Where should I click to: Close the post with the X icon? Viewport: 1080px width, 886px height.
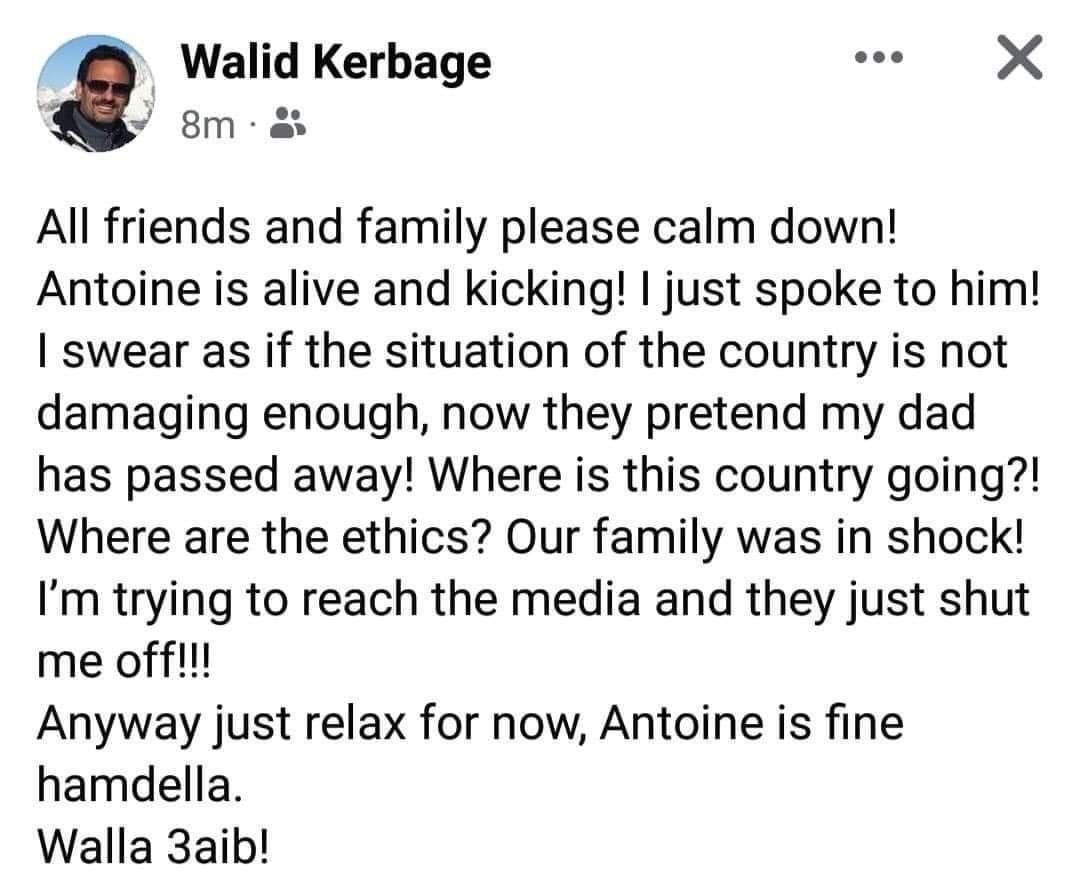1018,58
